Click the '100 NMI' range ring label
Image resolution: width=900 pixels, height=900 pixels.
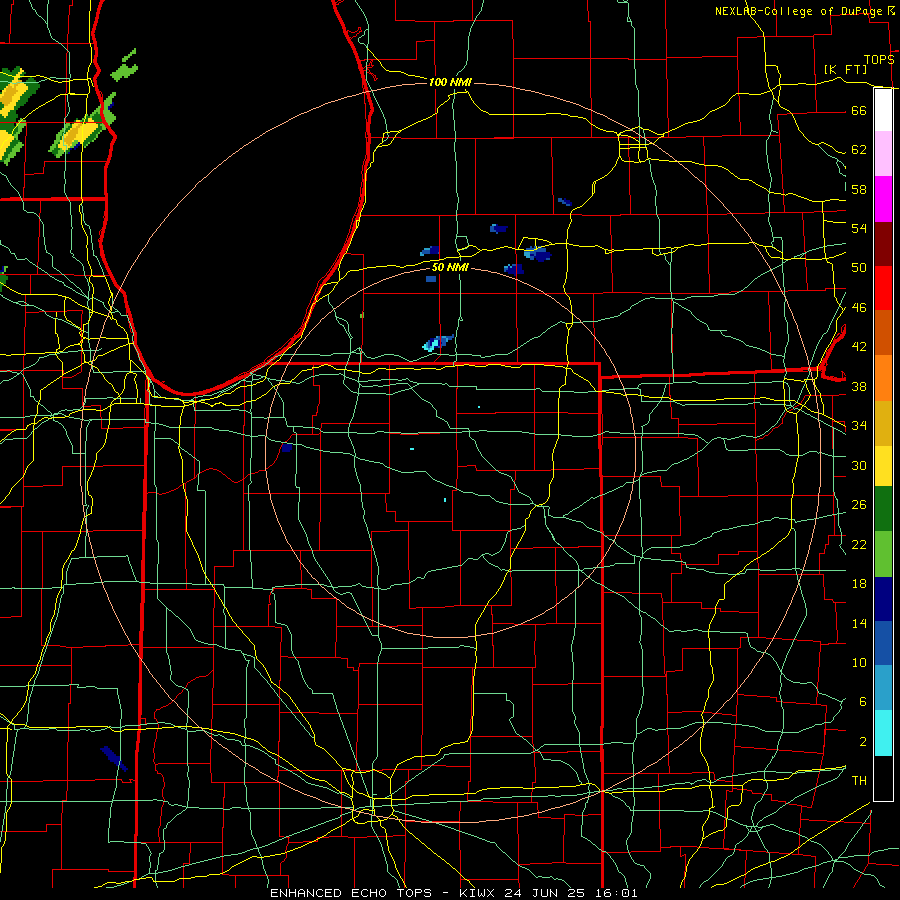point(450,83)
